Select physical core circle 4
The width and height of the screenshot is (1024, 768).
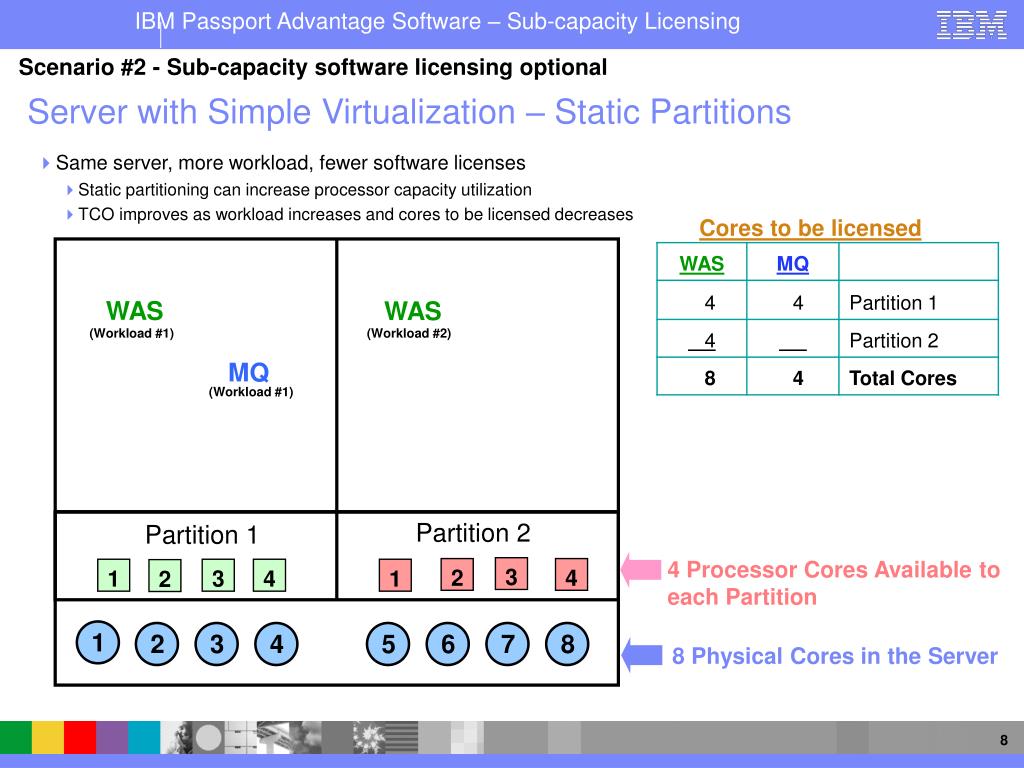tap(276, 644)
